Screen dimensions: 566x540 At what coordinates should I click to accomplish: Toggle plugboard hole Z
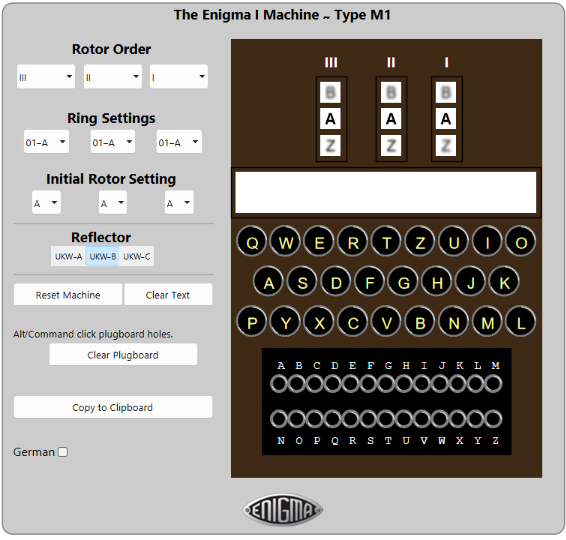[493, 419]
